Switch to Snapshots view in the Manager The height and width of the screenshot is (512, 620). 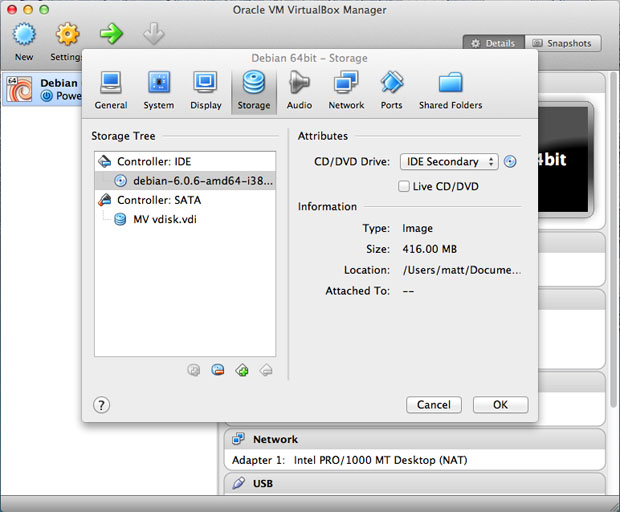click(x=563, y=43)
